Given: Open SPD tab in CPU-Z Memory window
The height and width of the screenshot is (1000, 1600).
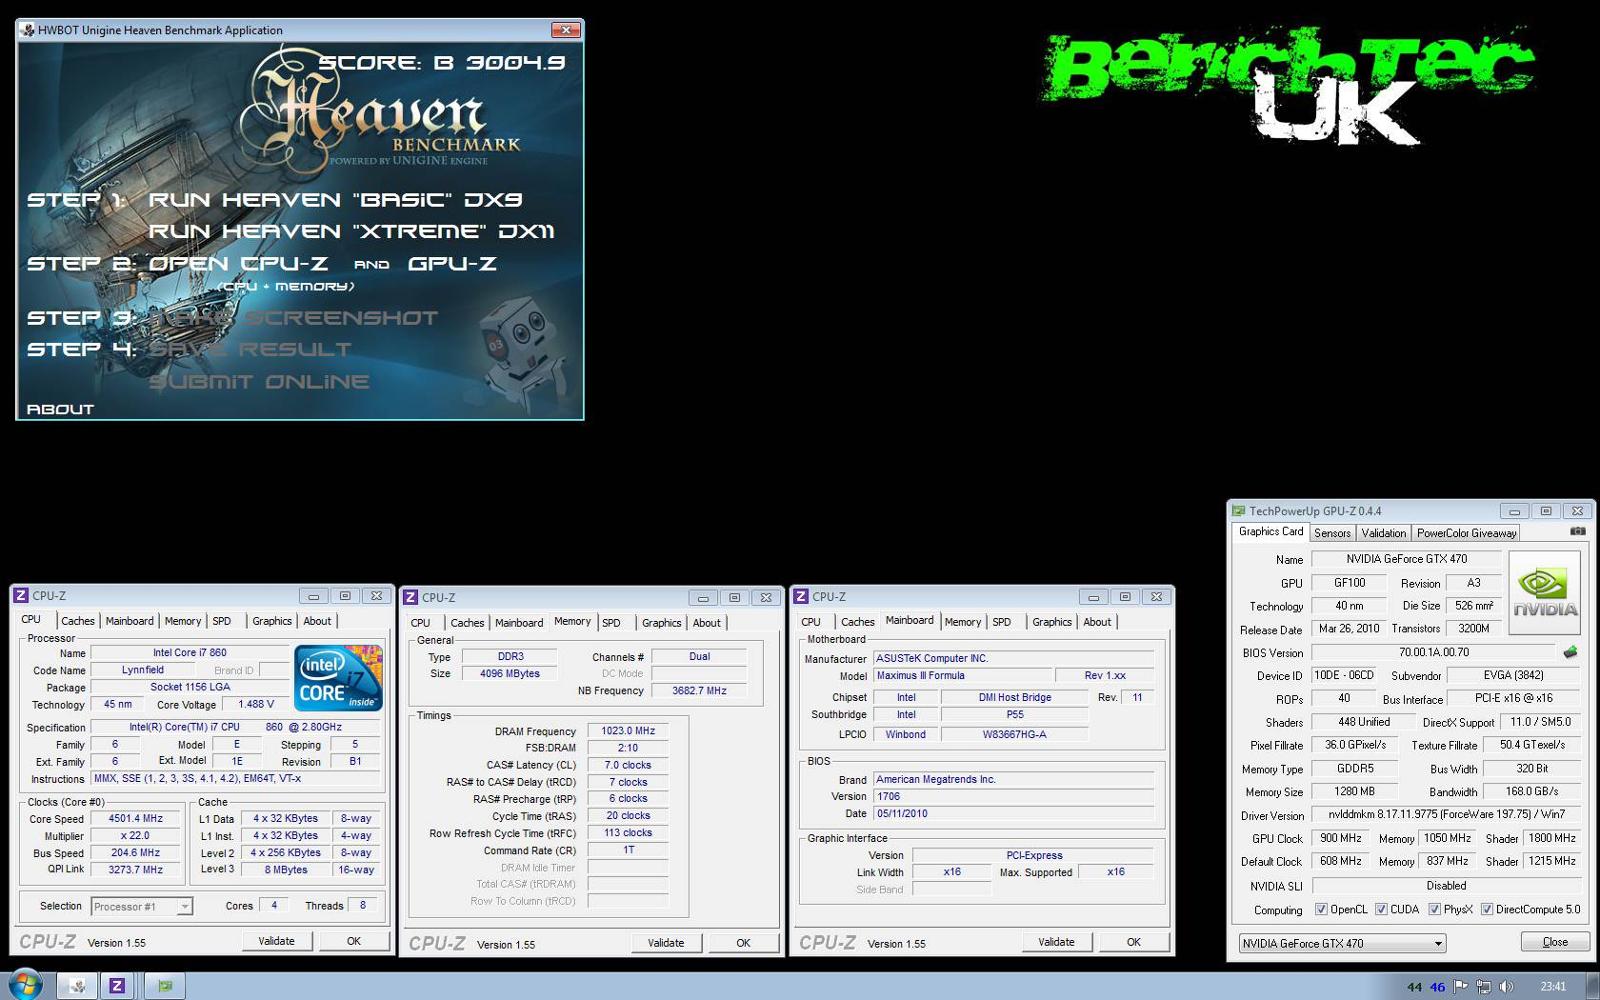Looking at the screenshot, I should pyautogui.click(x=611, y=622).
